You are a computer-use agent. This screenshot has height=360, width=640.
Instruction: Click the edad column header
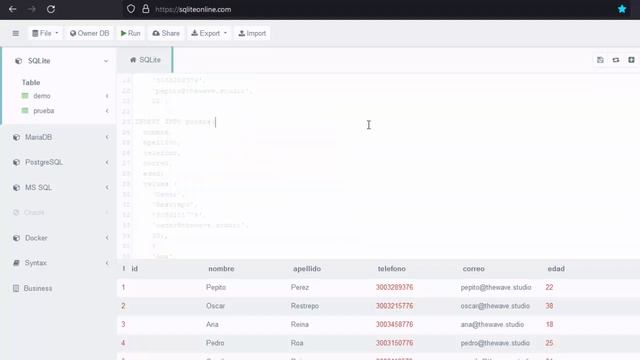[556, 269]
